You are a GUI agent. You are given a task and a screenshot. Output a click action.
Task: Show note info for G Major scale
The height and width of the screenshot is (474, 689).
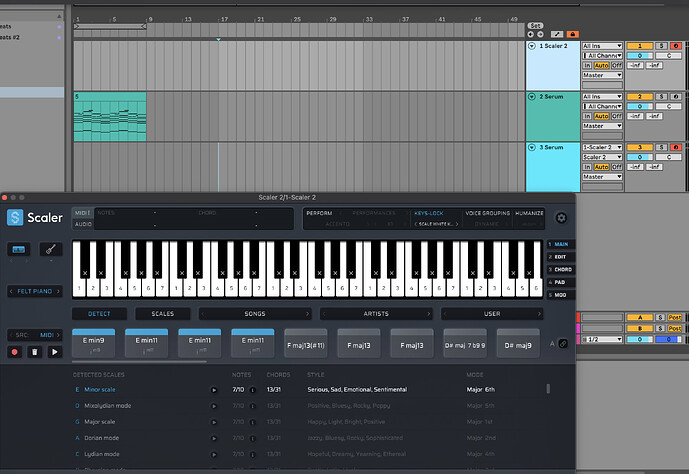click(253, 422)
